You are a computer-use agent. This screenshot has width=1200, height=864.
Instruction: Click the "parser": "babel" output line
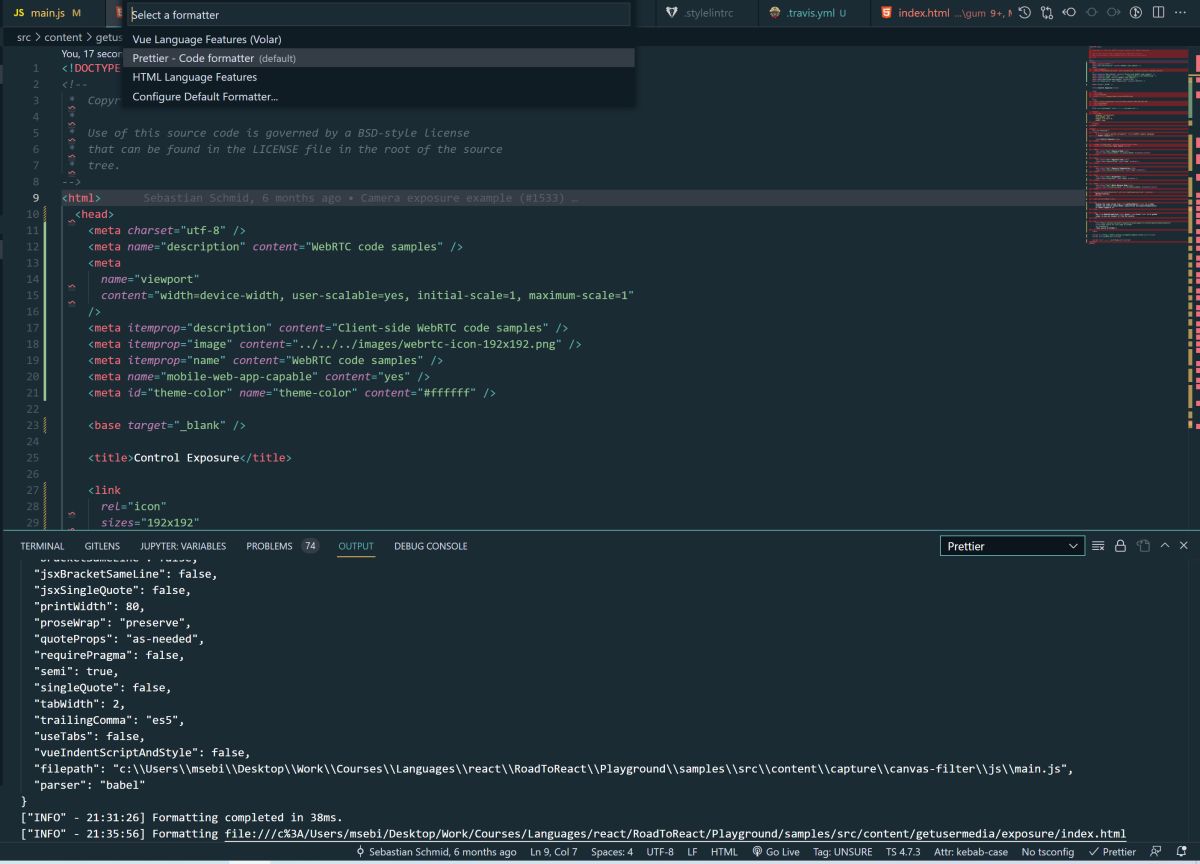tap(90, 785)
